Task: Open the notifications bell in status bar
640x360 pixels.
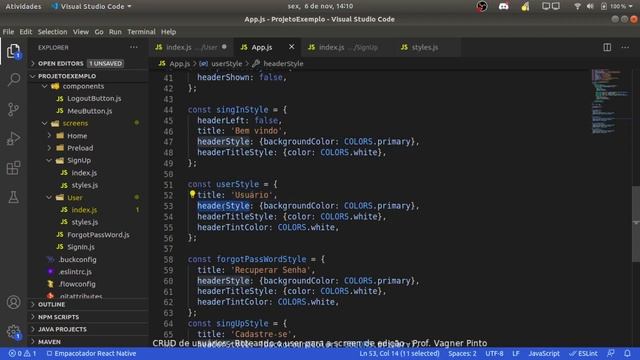Action: (627, 353)
